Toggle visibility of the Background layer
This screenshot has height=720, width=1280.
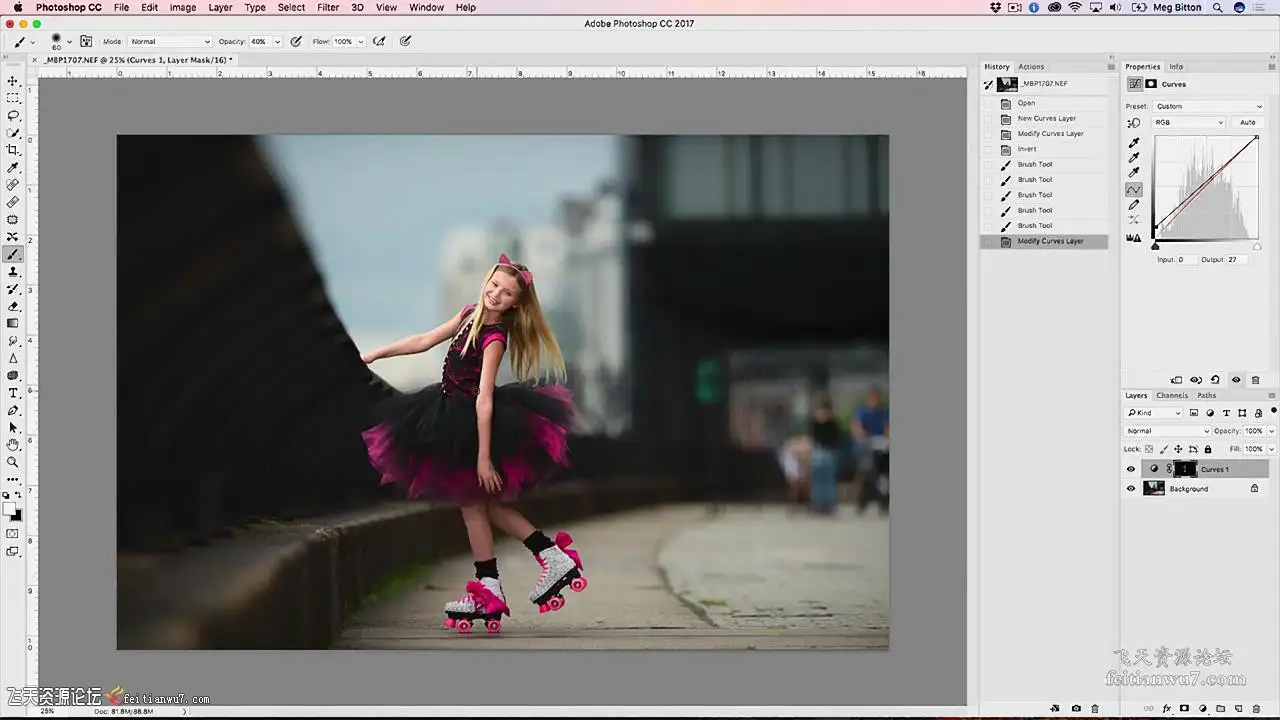point(1131,489)
